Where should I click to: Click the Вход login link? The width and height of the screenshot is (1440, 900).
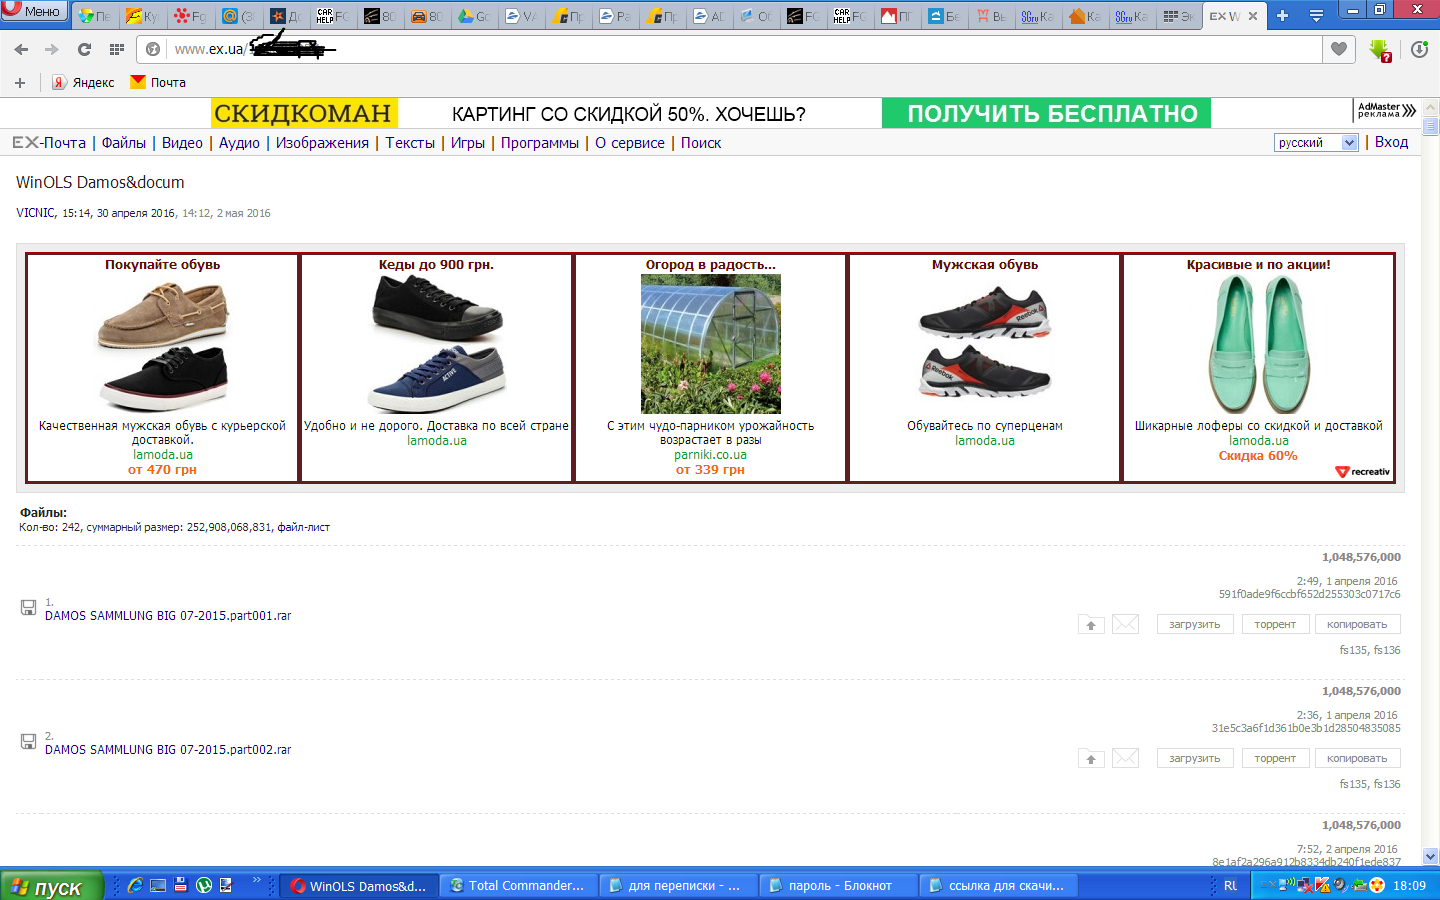coord(1391,142)
